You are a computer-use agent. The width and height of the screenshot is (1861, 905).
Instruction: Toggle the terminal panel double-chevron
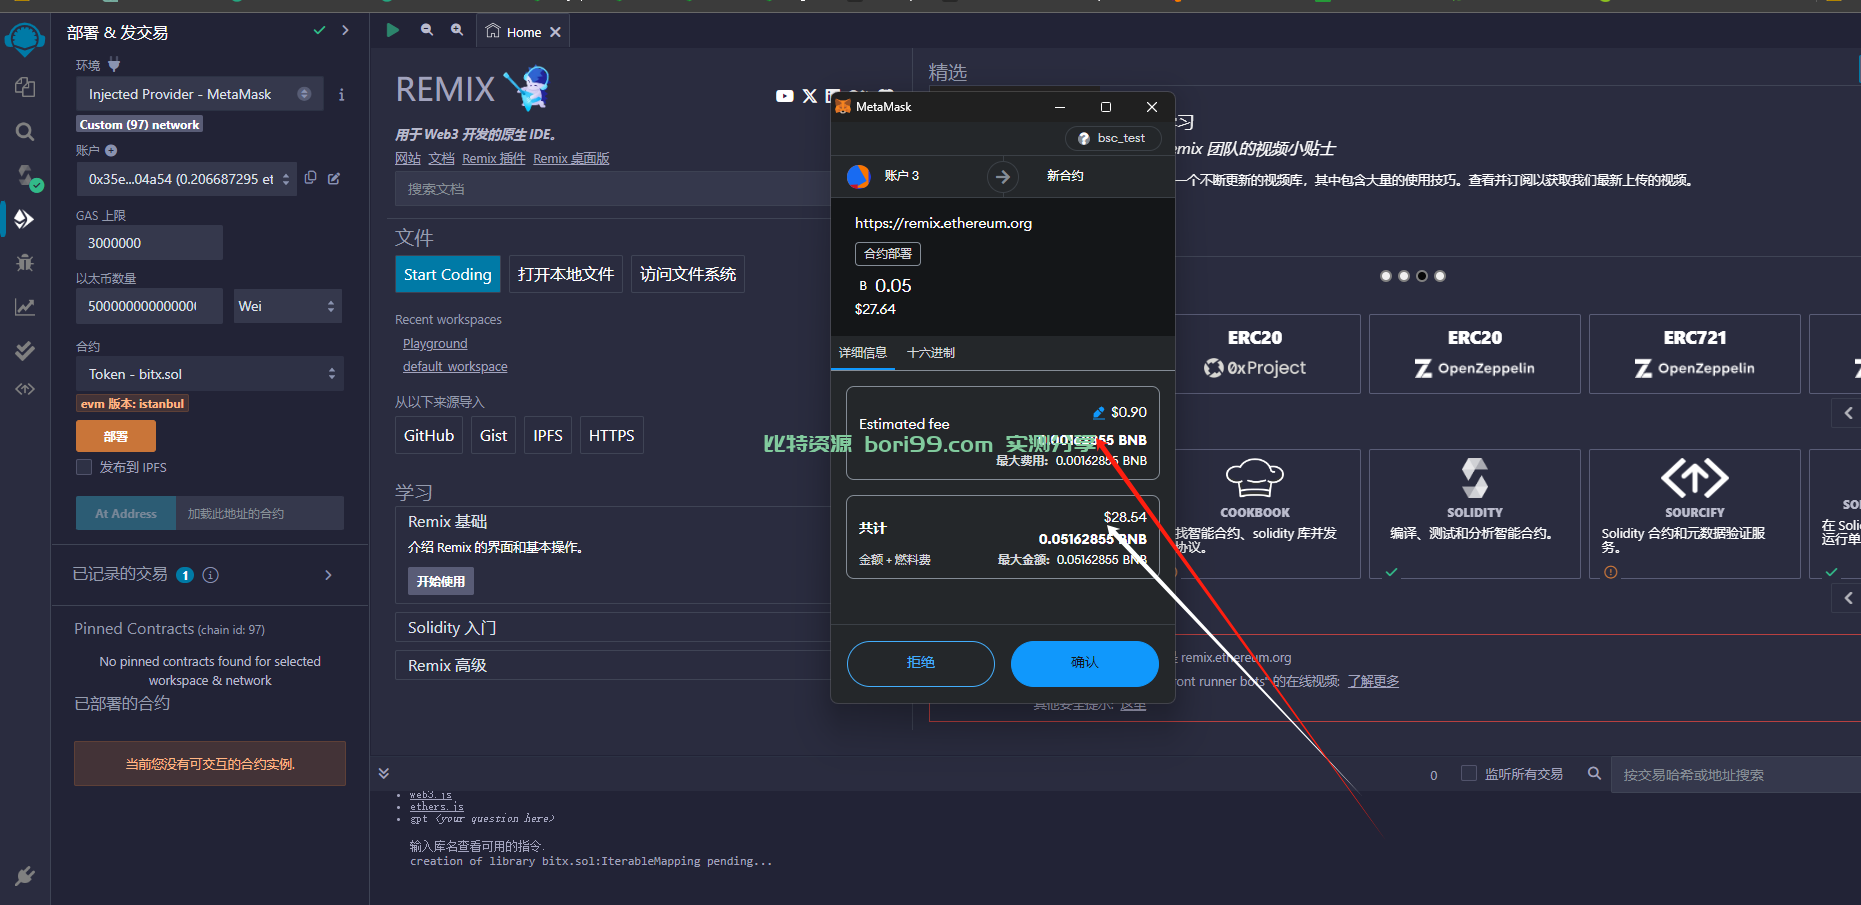(x=383, y=773)
